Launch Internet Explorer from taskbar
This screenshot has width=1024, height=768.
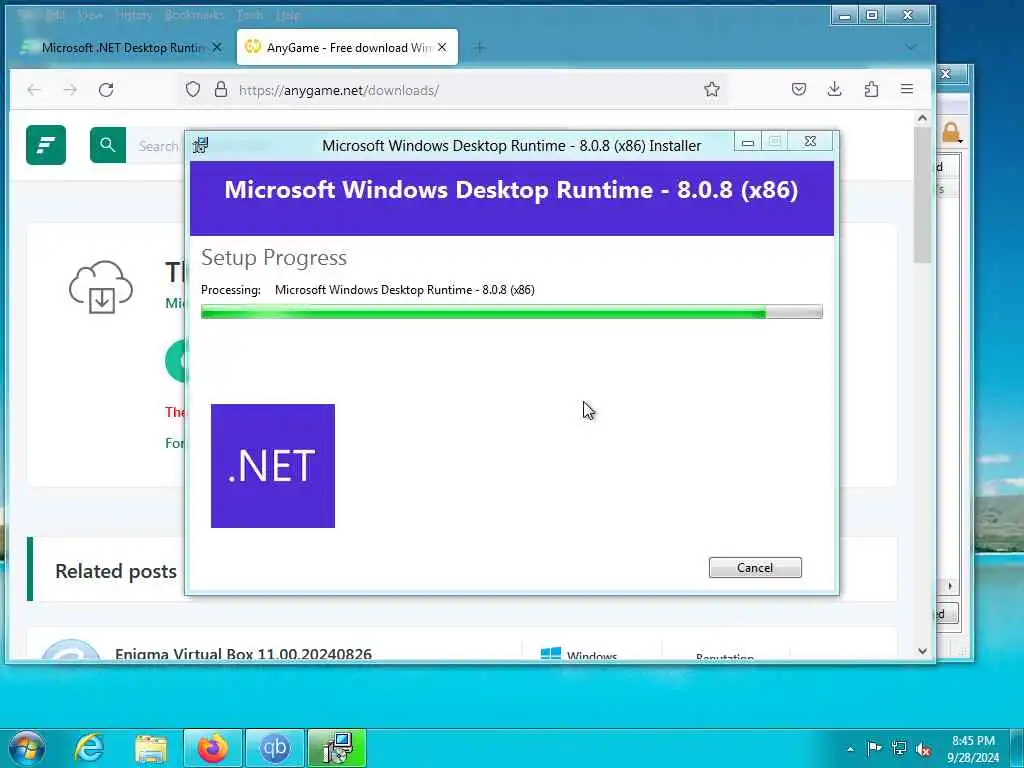click(x=89, y=748)
